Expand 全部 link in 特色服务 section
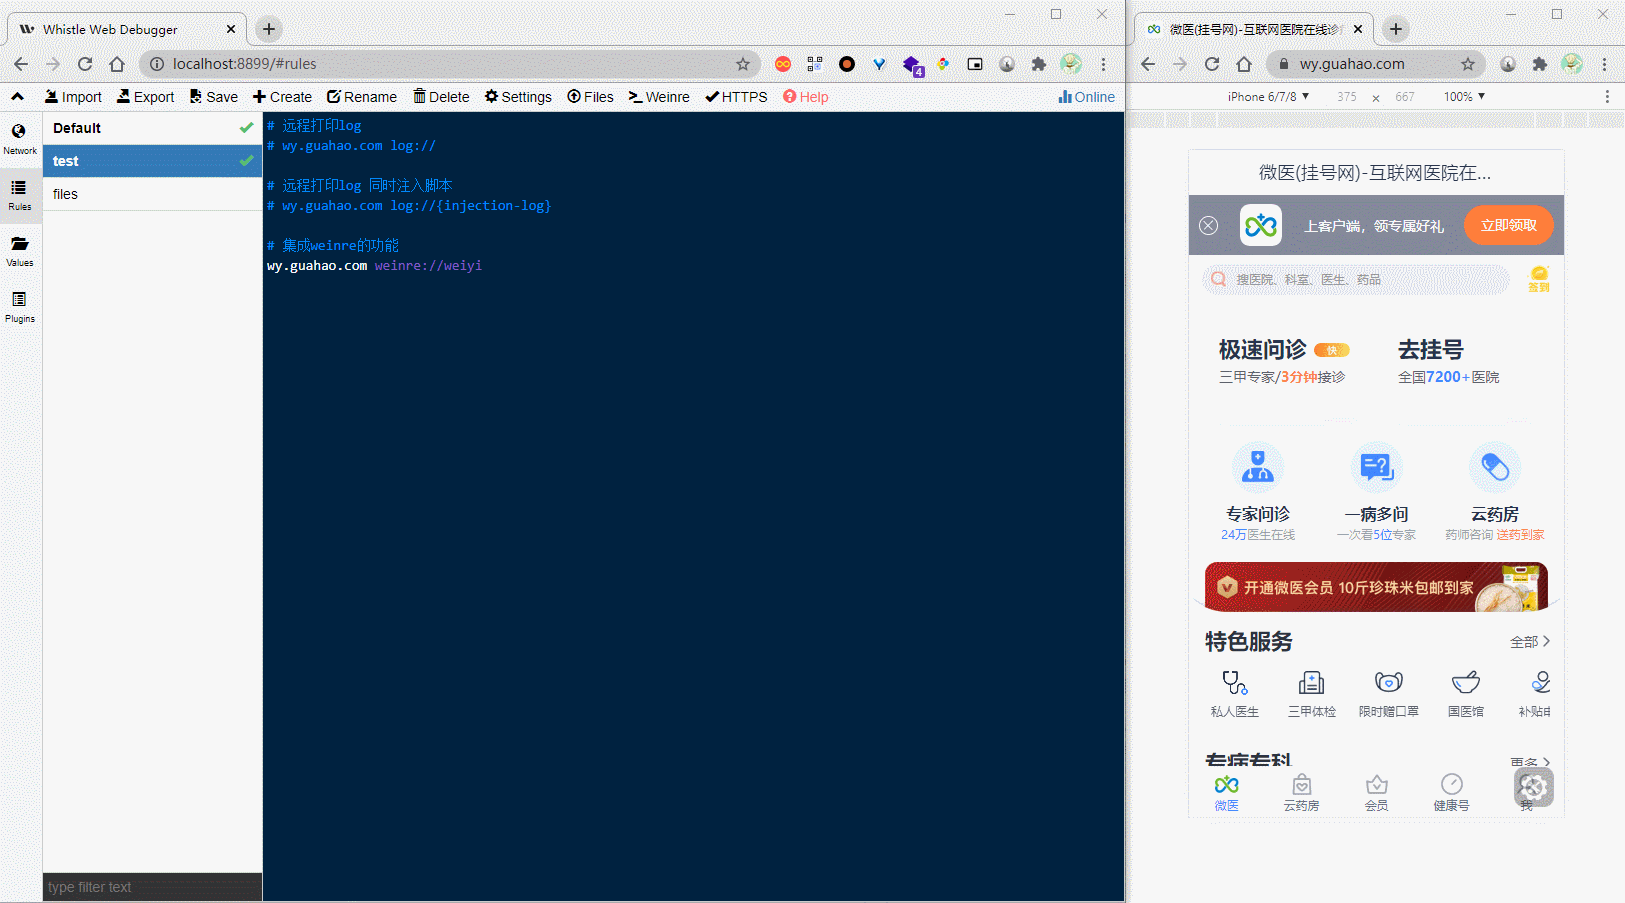Image resolution: width=1625 pixels, height=903 pixels. [x=1530, y=642]
